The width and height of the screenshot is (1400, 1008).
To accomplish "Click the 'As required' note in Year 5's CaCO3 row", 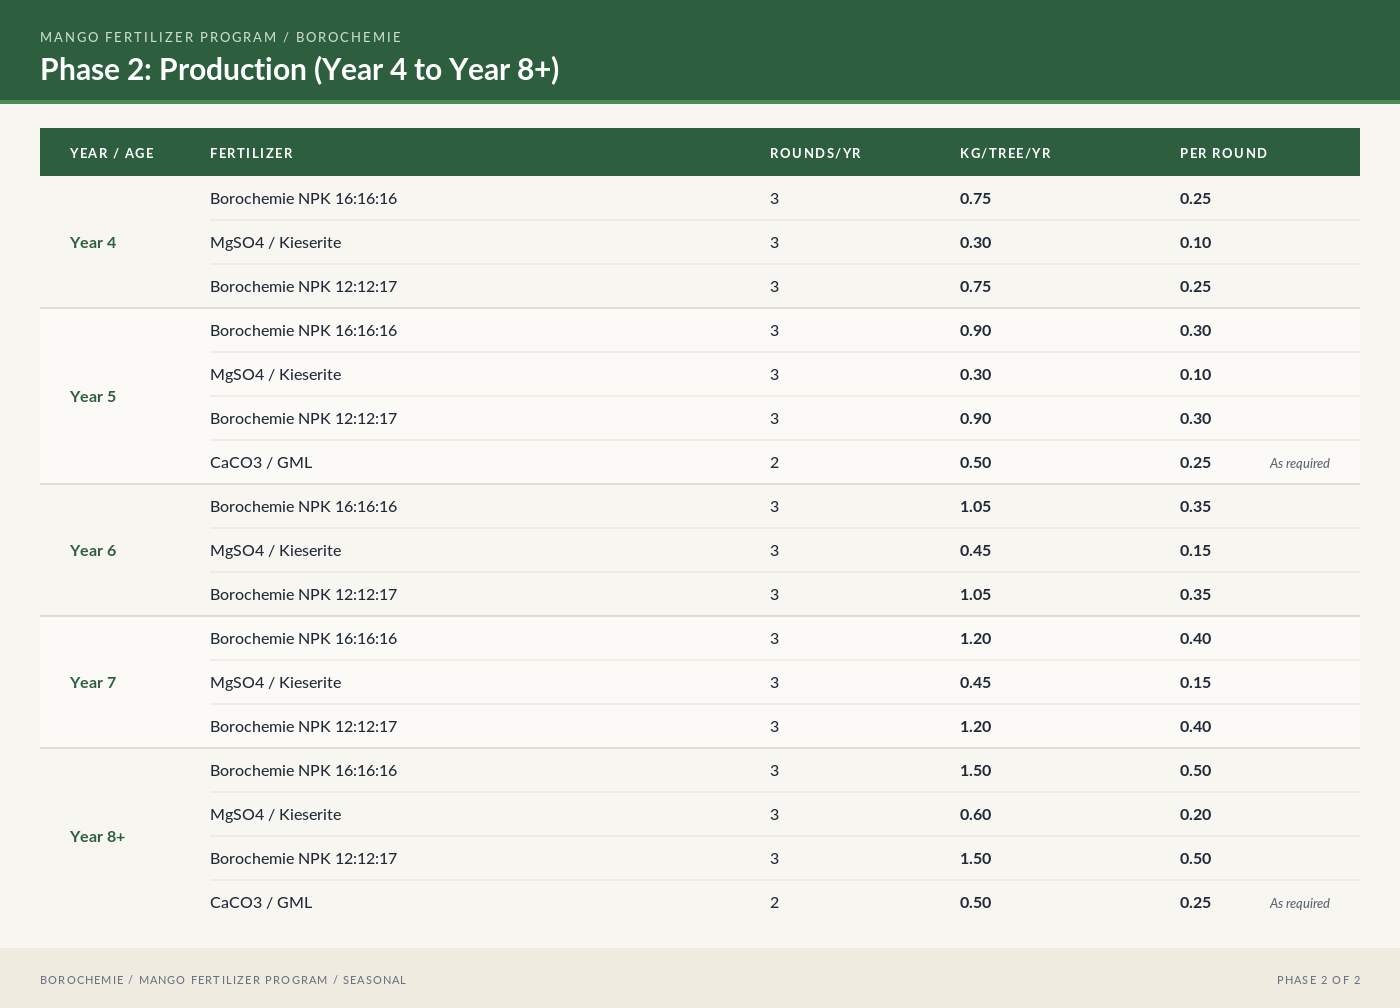I will pyautogui.click(x=1300, y=463).
